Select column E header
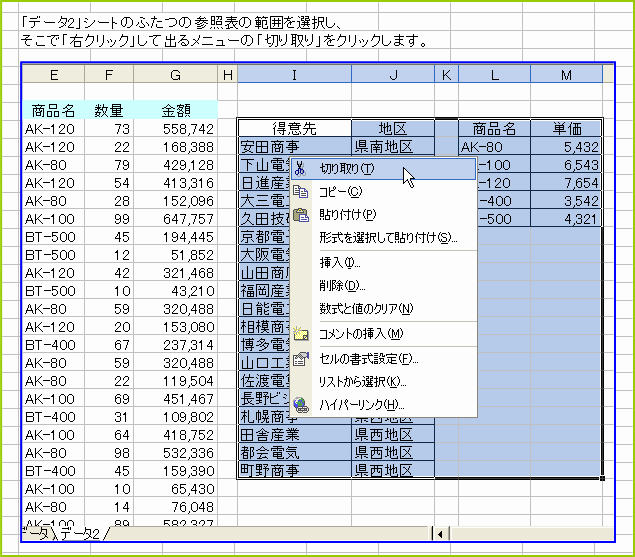The image size is (635, 557). [x=53, y=74]
